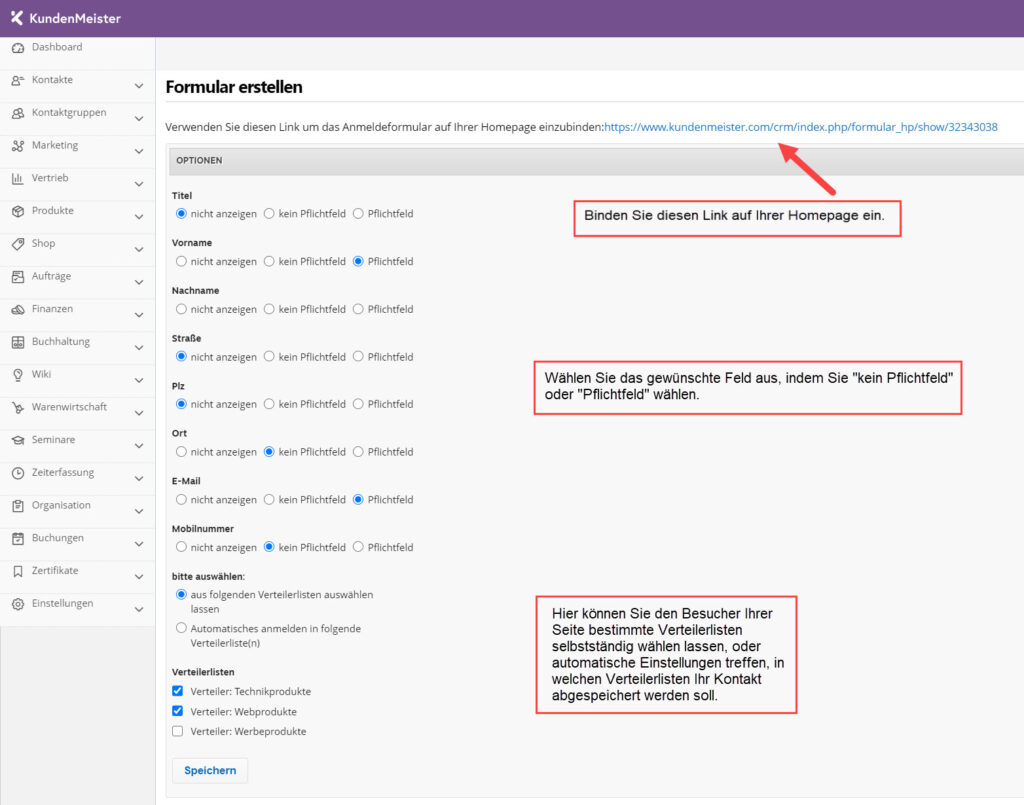Expand the Kontaktgruppen menu chevron
This screenshot has height=805, width=1024.
[x=139, y=118]
